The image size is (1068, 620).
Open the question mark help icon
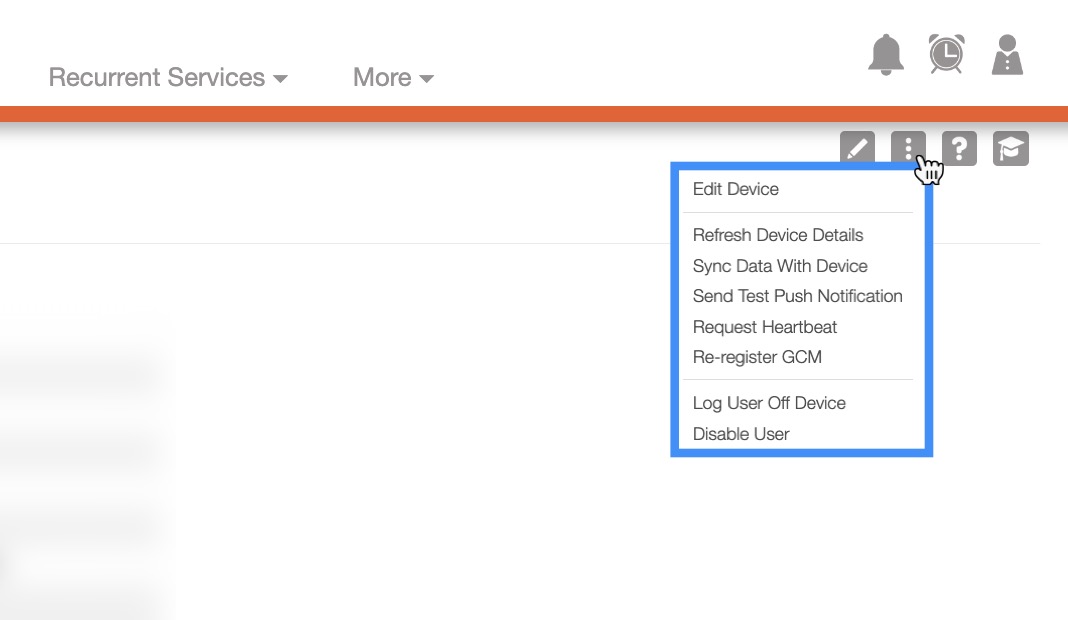(960, 149)
